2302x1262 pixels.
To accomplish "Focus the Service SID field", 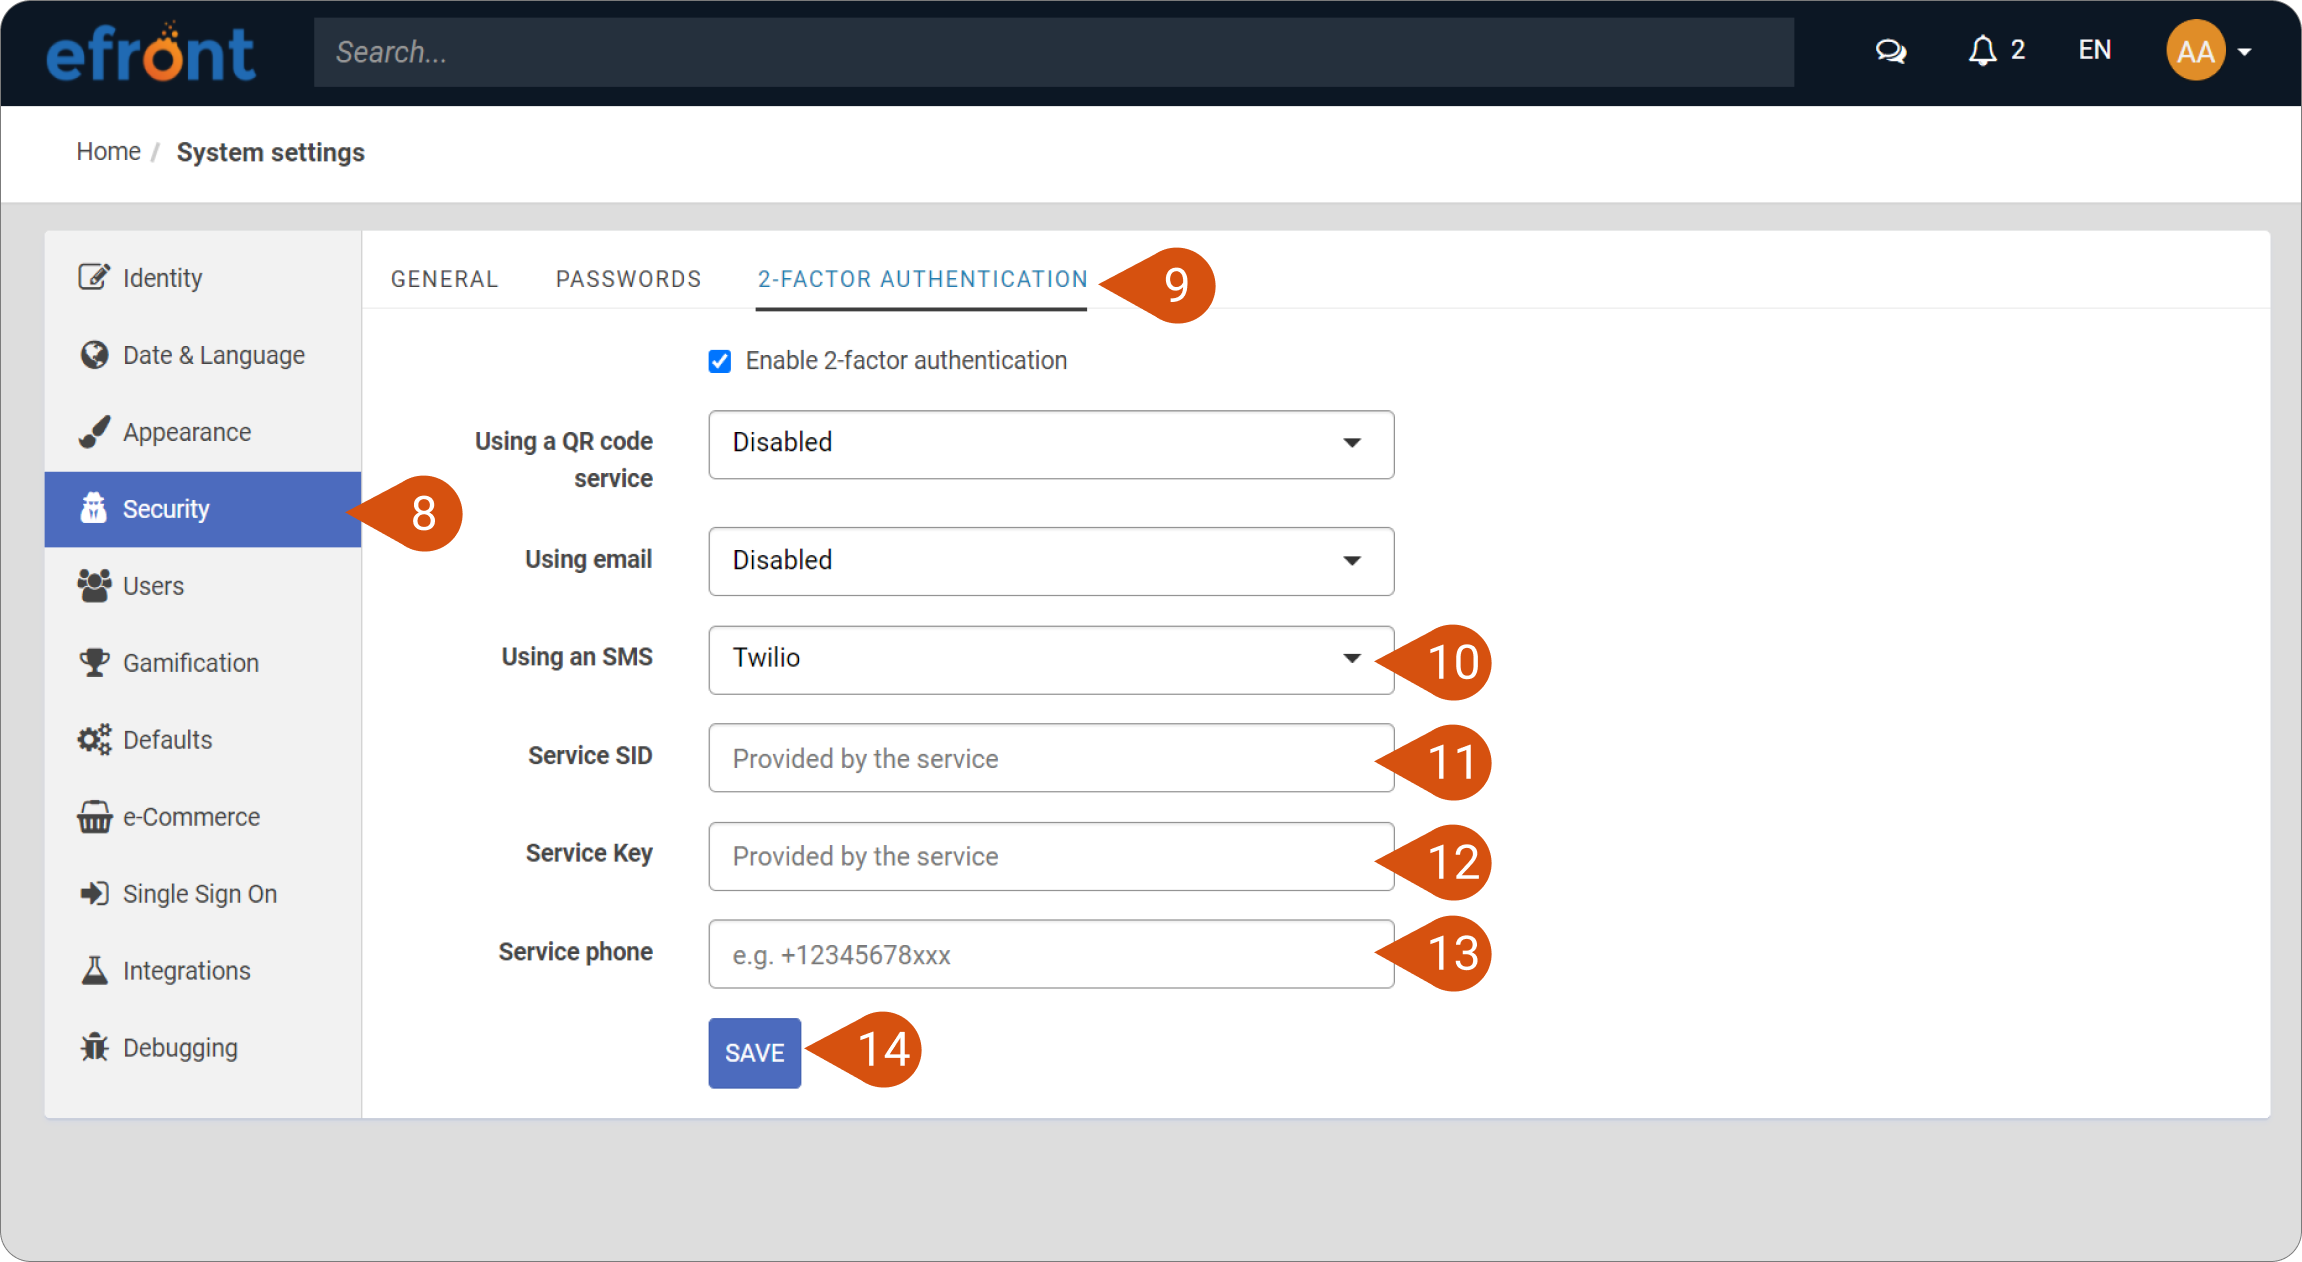I will coord(1051,758).
